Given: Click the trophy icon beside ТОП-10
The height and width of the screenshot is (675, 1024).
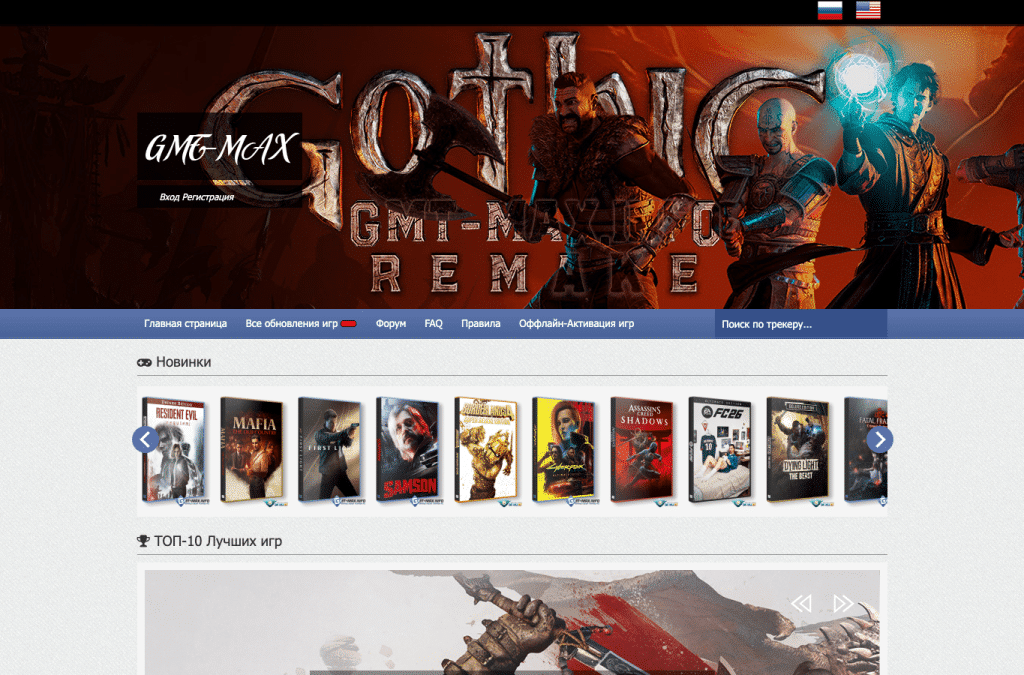Looking at the screenshot, I should pyautogui.click(x=144, y=541).
